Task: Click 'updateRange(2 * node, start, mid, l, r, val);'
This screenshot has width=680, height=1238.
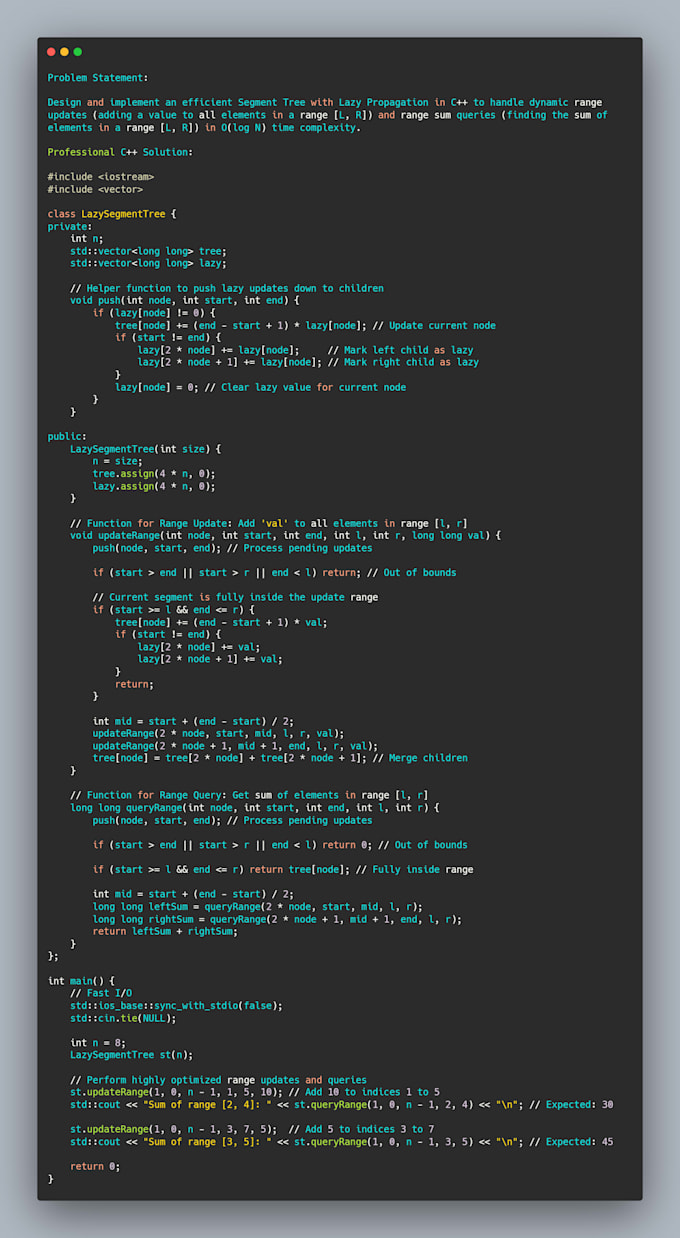Action: pyautogui.click(x=218, y=733)
